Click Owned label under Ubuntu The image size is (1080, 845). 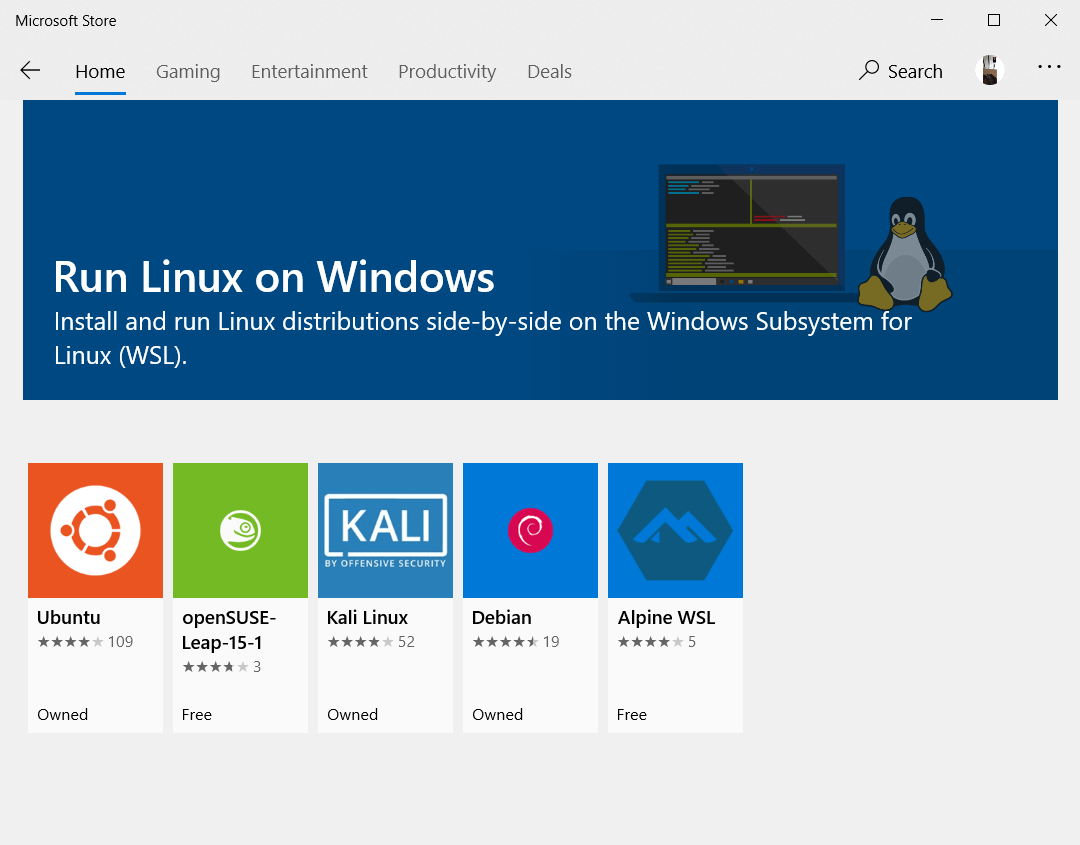[62, 714]
